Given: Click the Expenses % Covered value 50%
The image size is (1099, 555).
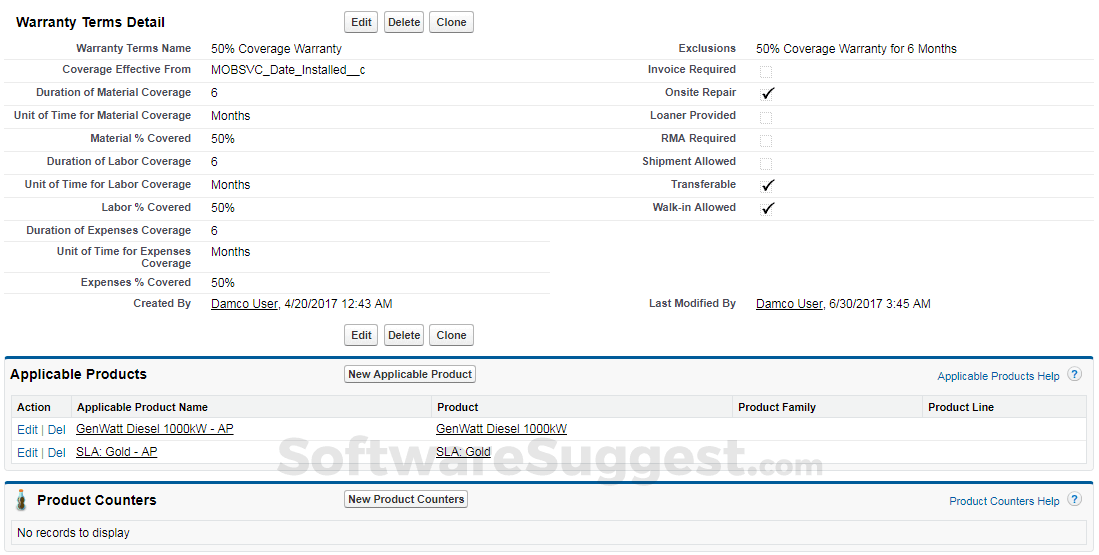Looking at the screenshot, I should (x=223, y=282).
